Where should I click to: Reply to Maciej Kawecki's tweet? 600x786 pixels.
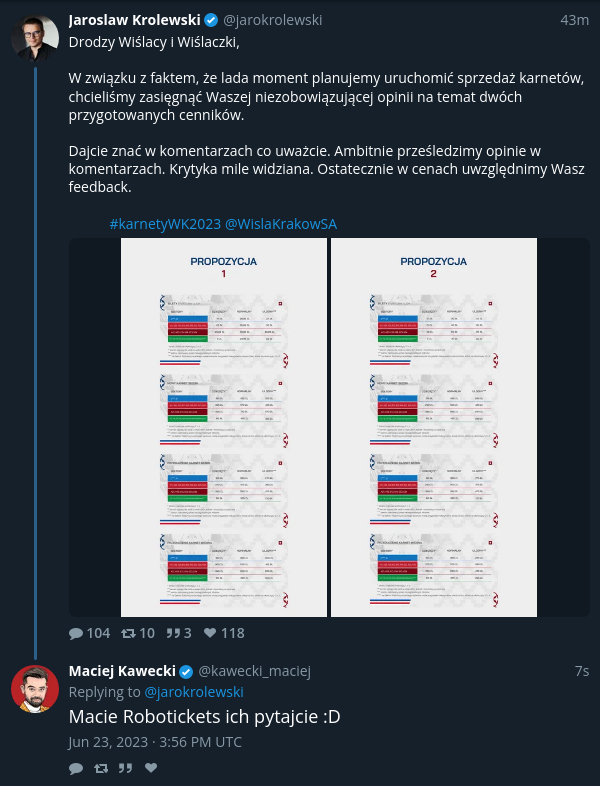[76, 768]
